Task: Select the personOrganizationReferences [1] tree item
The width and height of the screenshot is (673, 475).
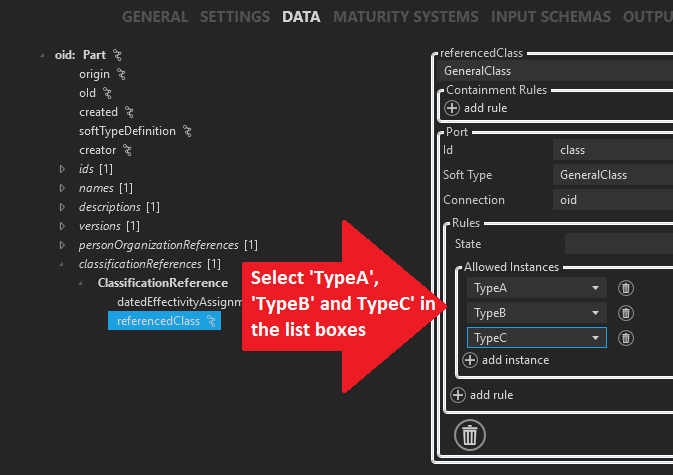Action: click(x=168, y=245)
